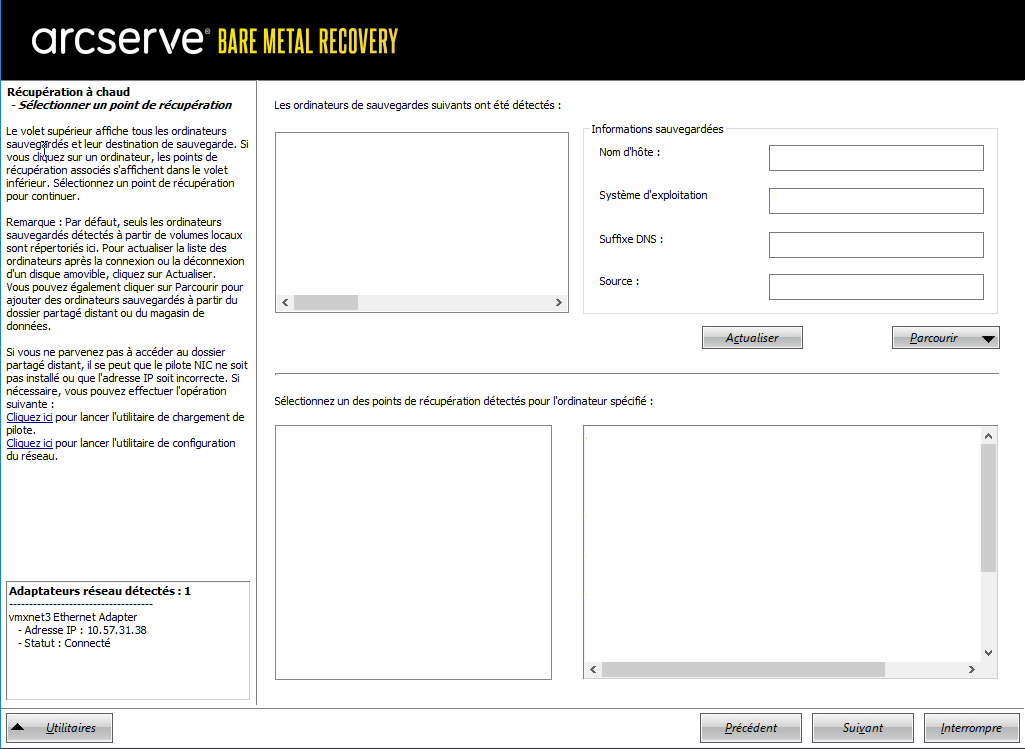Open the network configuration utility link
This screenshot has width=1025, height=749.
pos(29,443)
